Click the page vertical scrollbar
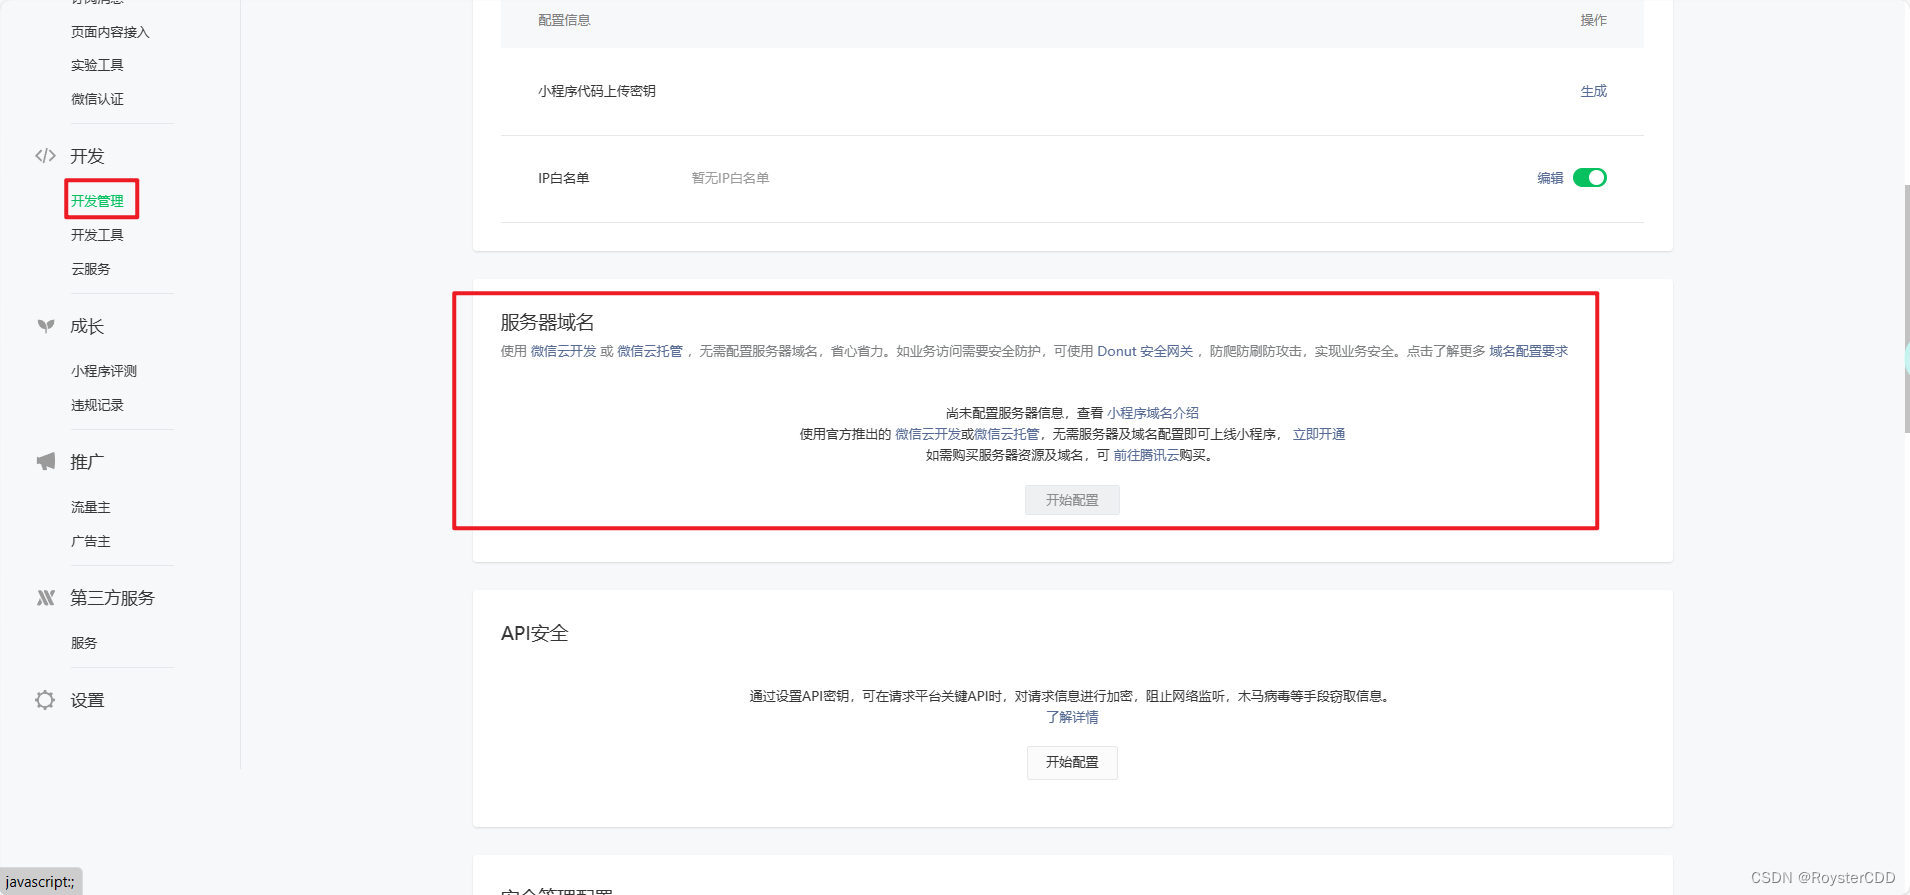The width and height of the screenshot is (1910, 895). point(1906,308)
